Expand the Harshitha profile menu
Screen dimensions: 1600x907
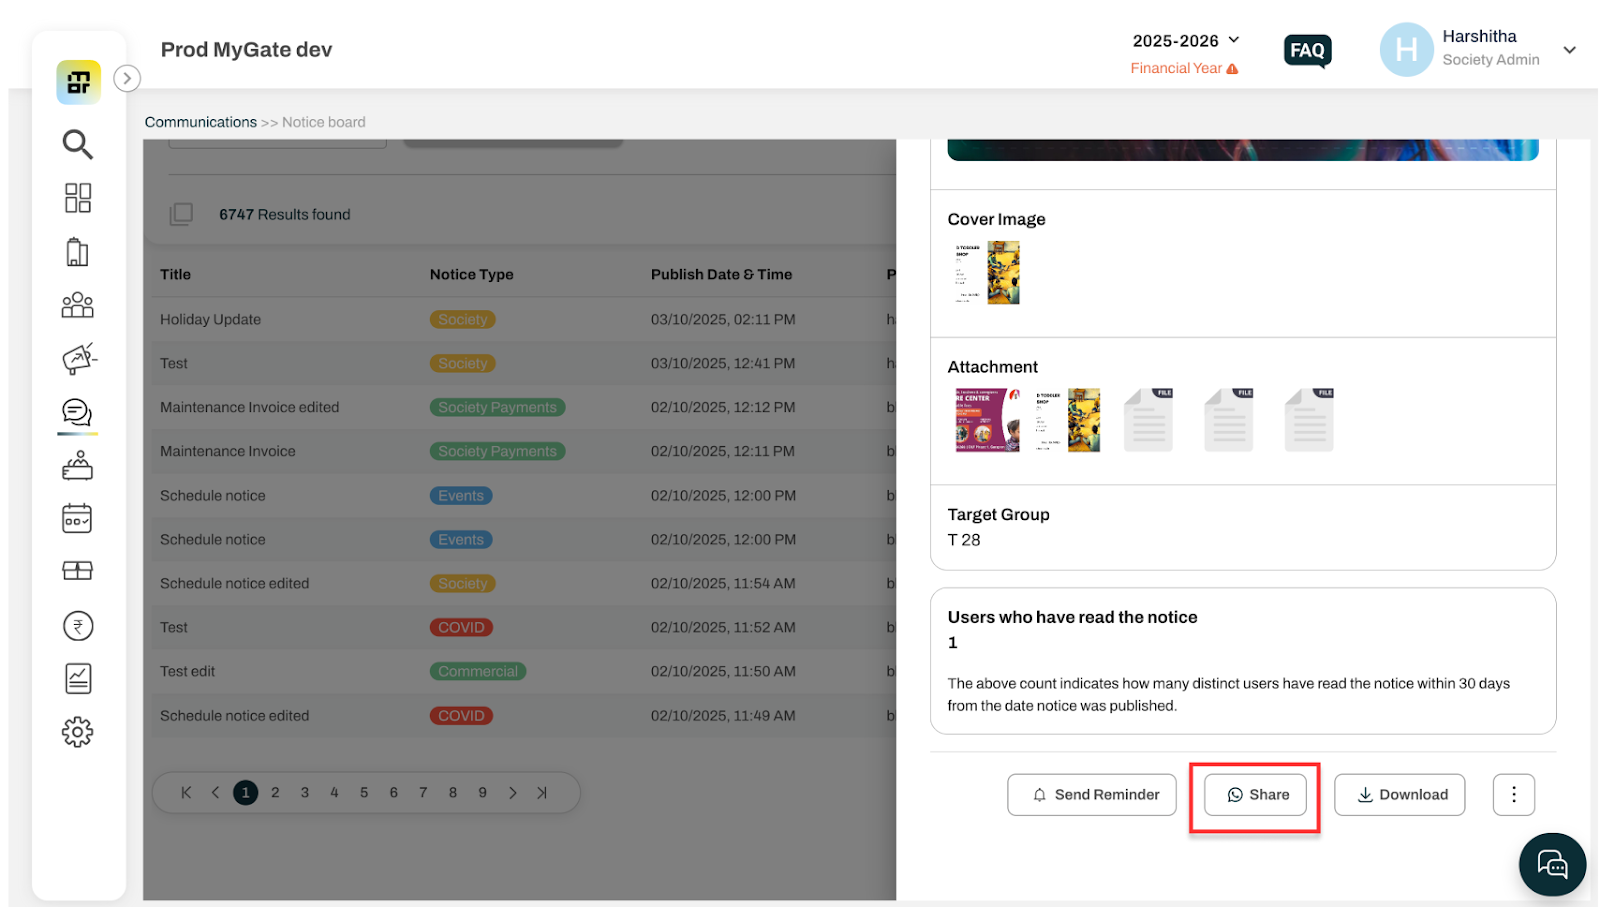[x=1569, y=49]
